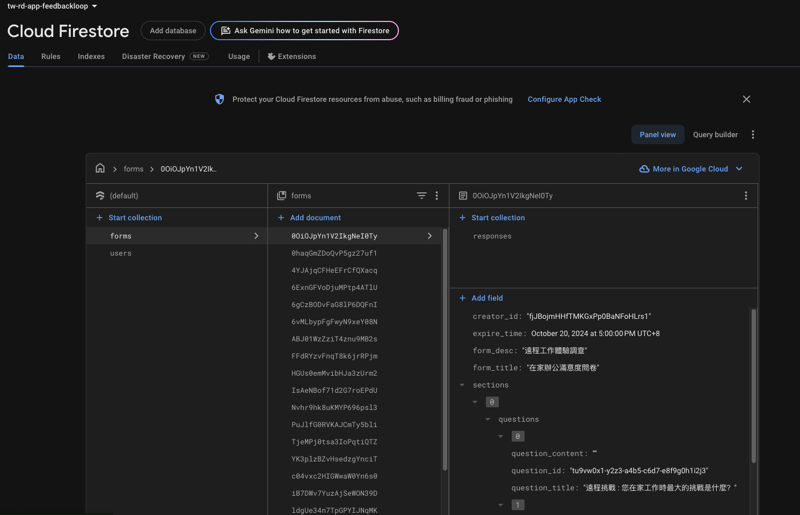This screenshot has width=800, height=515.
Task: Open the responses subcollection
Action: 492,236
